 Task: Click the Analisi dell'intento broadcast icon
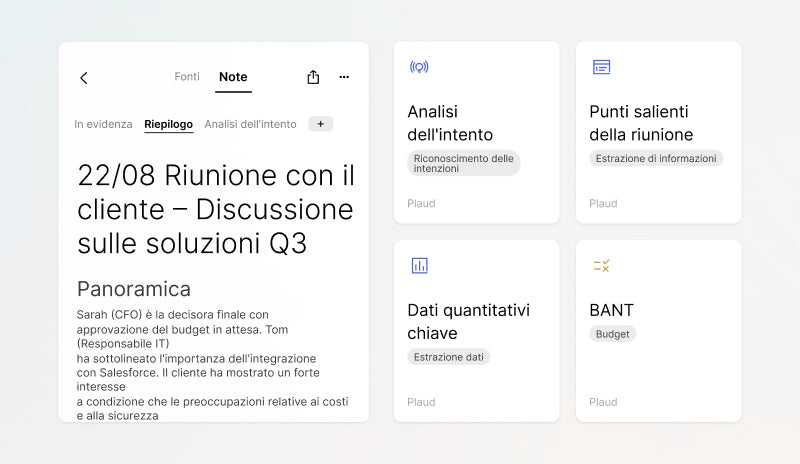click(419, 67)
